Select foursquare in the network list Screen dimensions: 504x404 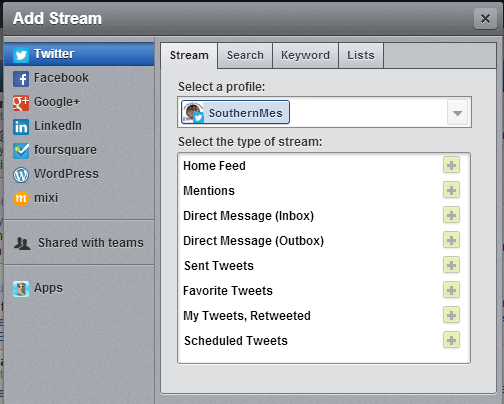(79, 150)
